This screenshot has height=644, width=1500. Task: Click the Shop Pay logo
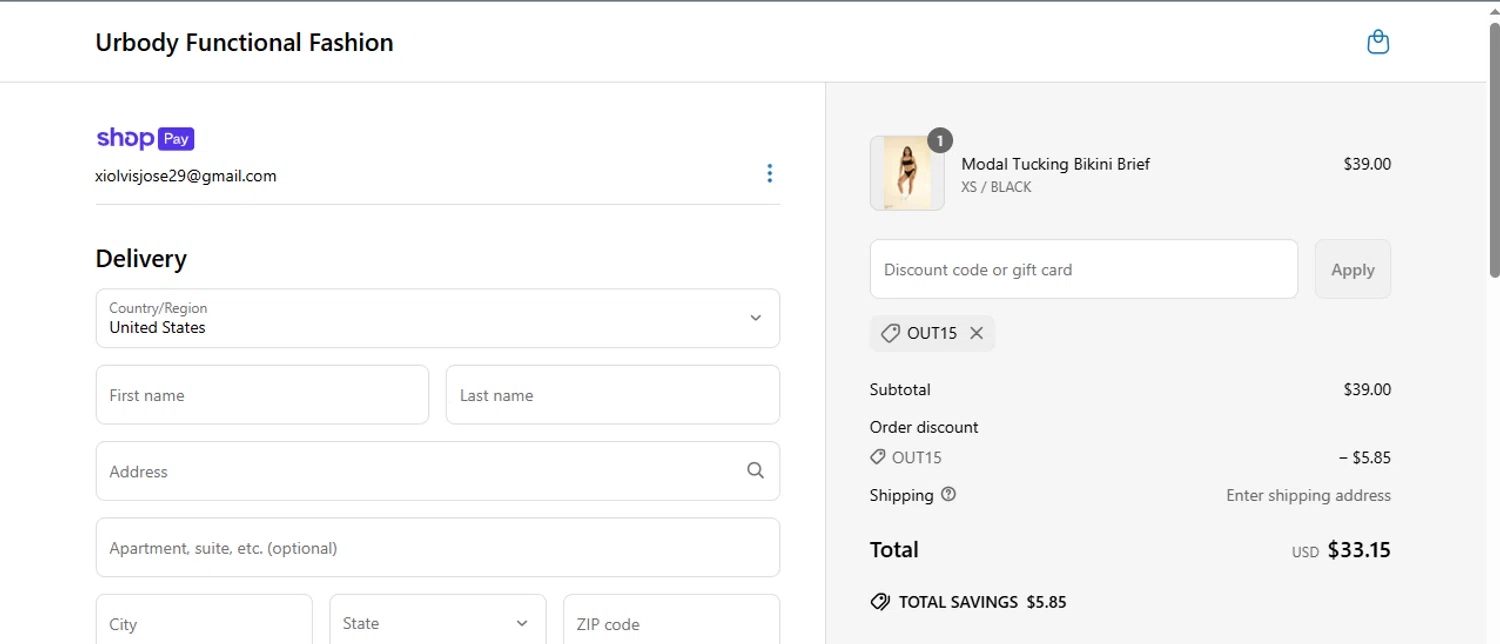(145, 138)
